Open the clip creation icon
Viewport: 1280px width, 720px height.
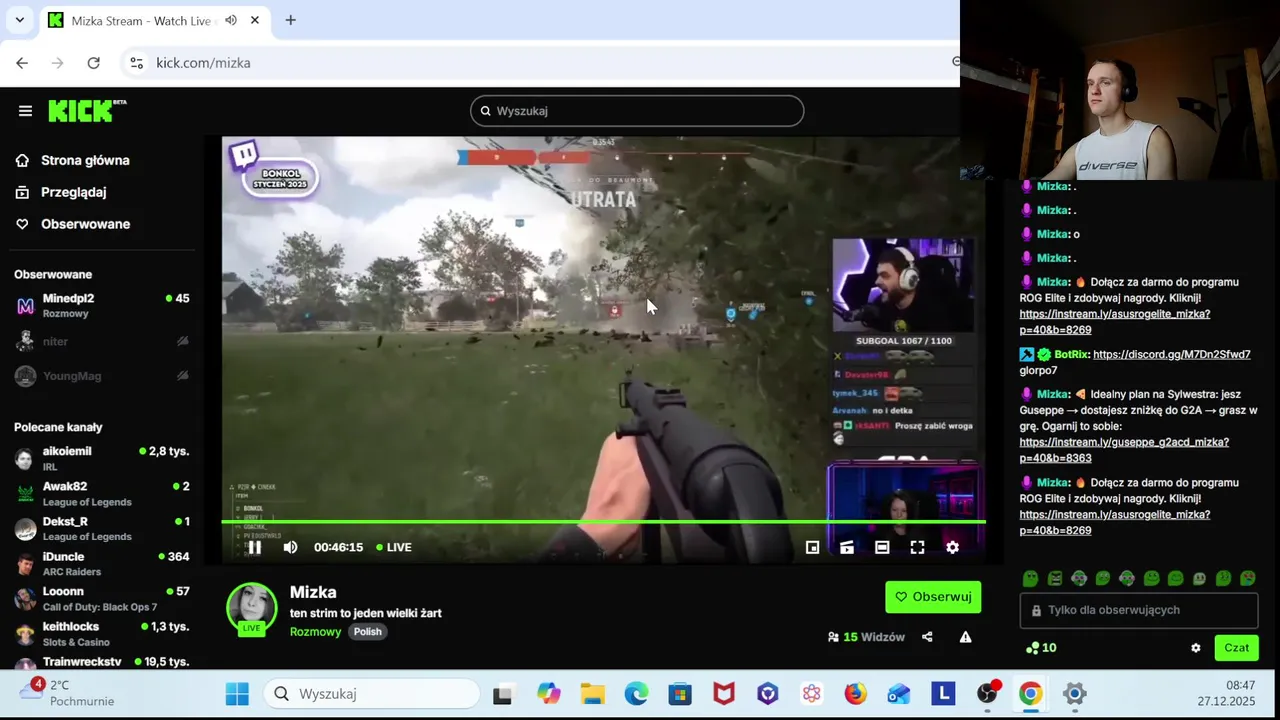click(847, 547)
